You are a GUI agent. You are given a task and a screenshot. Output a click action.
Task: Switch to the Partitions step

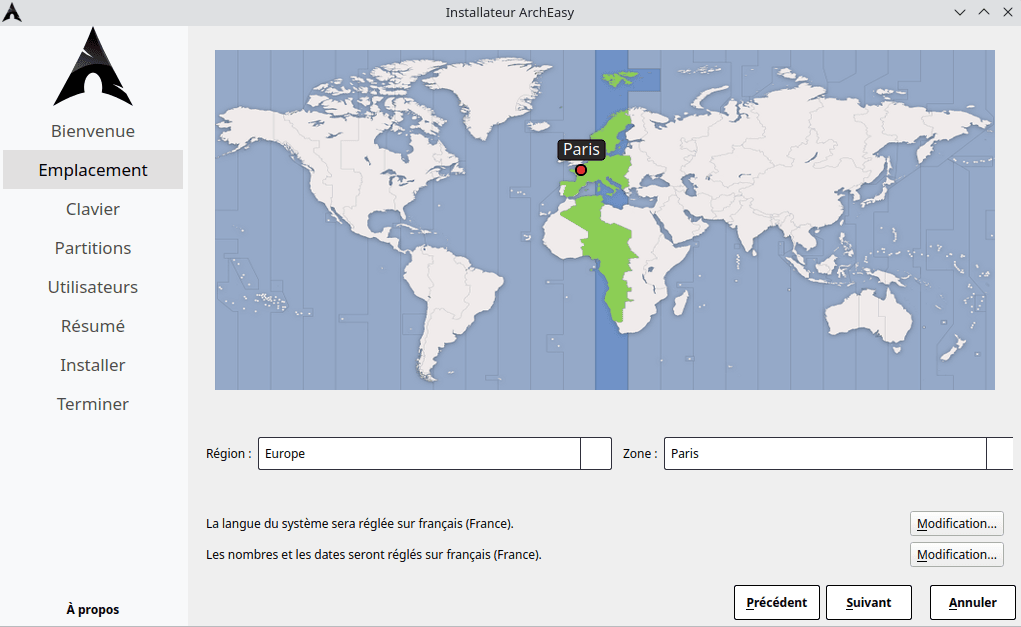pyautogui.click(x=93, y=248)
